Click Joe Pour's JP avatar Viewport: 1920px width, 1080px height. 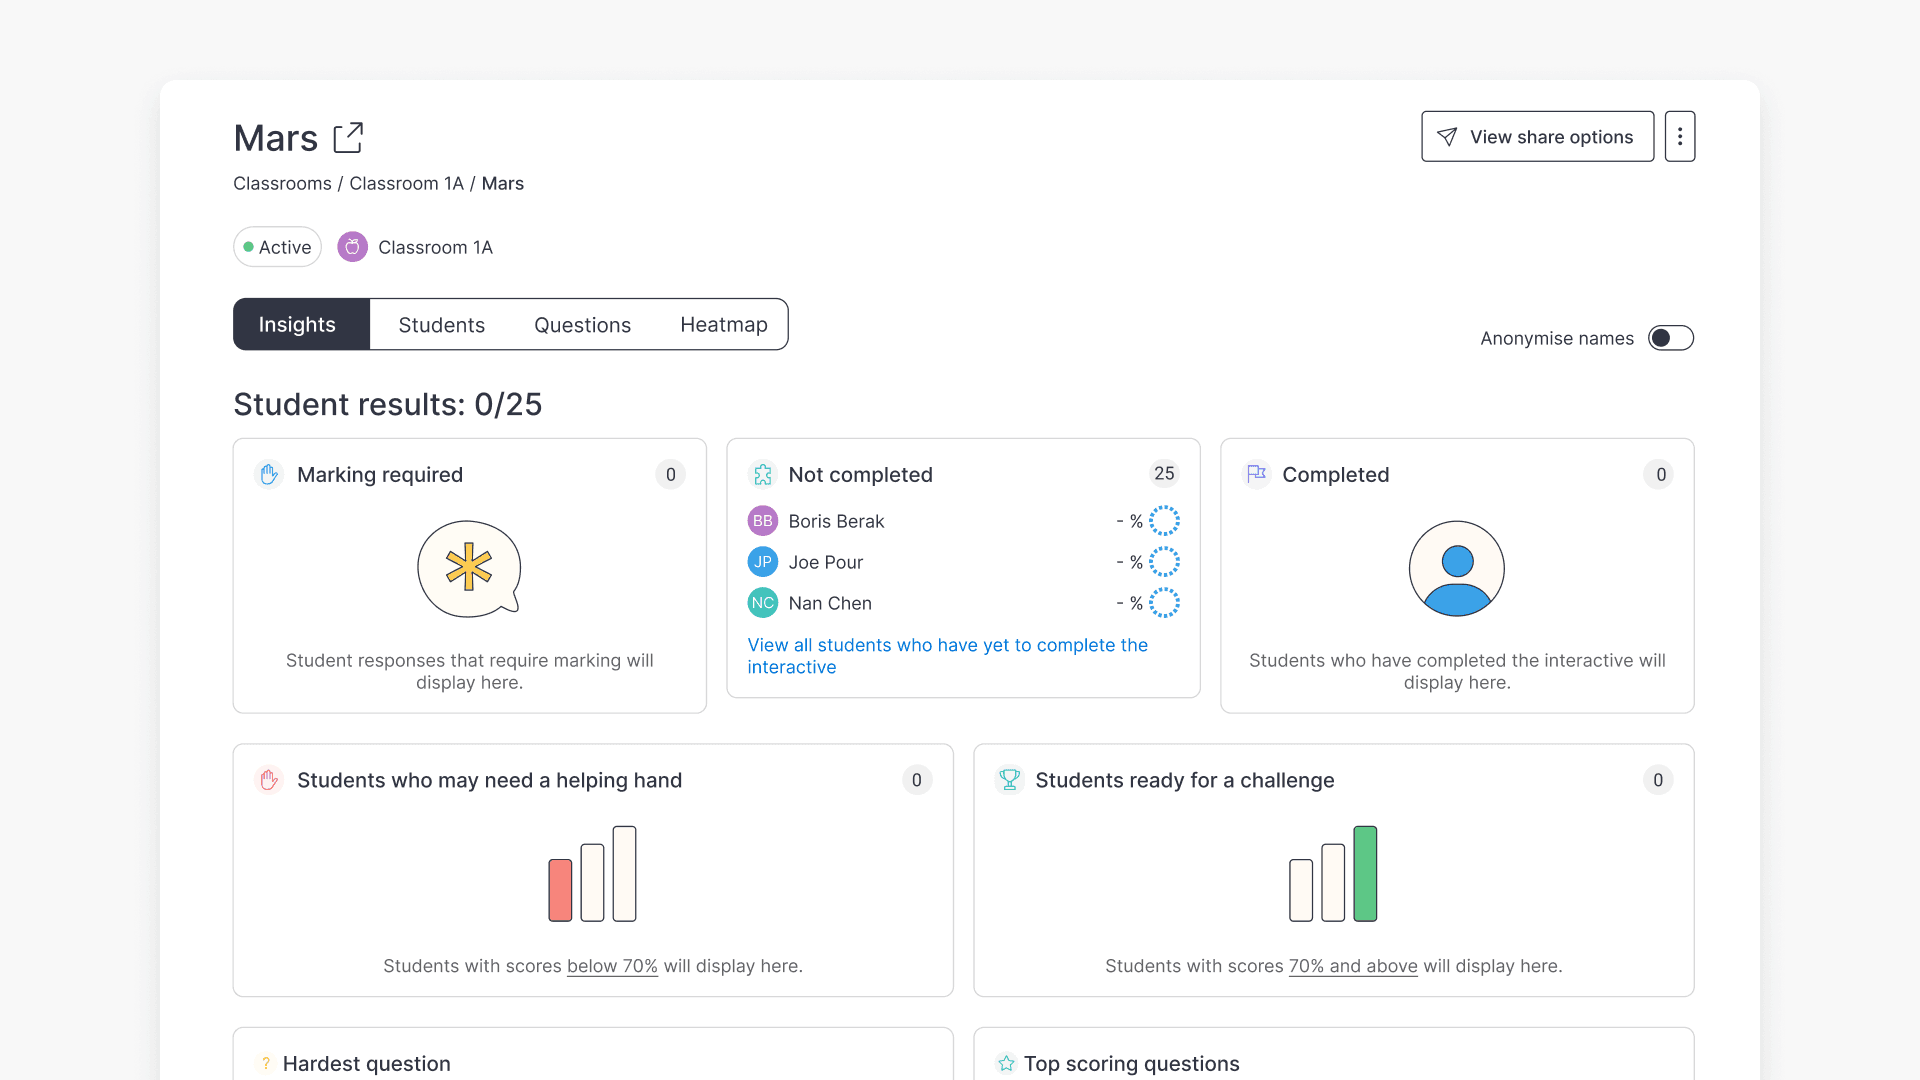[x=763, y=562]
